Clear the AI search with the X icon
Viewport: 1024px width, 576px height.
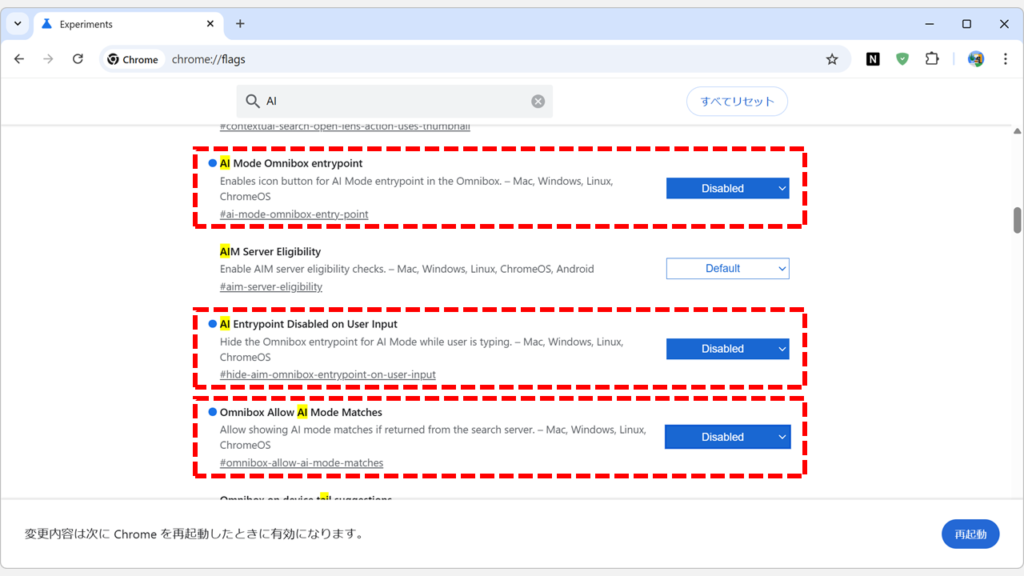click(x=537, y=101)
